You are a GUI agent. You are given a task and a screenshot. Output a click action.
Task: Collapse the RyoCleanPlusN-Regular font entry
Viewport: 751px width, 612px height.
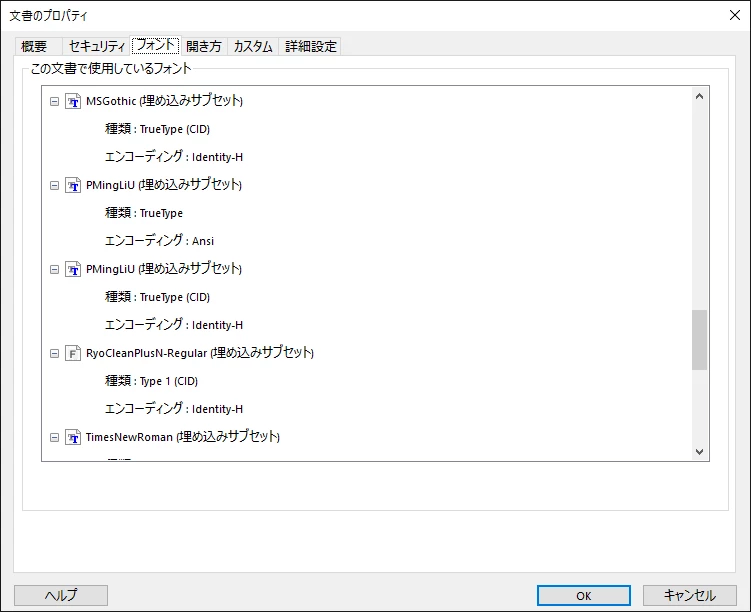55,353
